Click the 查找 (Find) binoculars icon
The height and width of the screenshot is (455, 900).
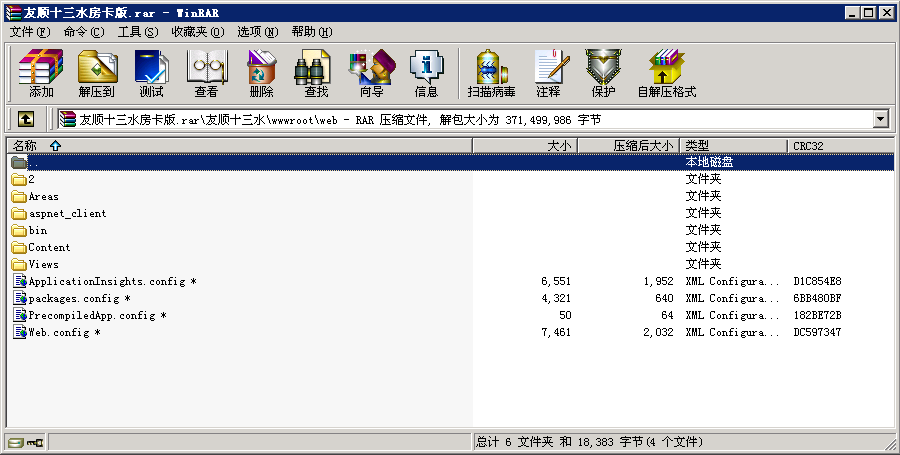[316, 72]
